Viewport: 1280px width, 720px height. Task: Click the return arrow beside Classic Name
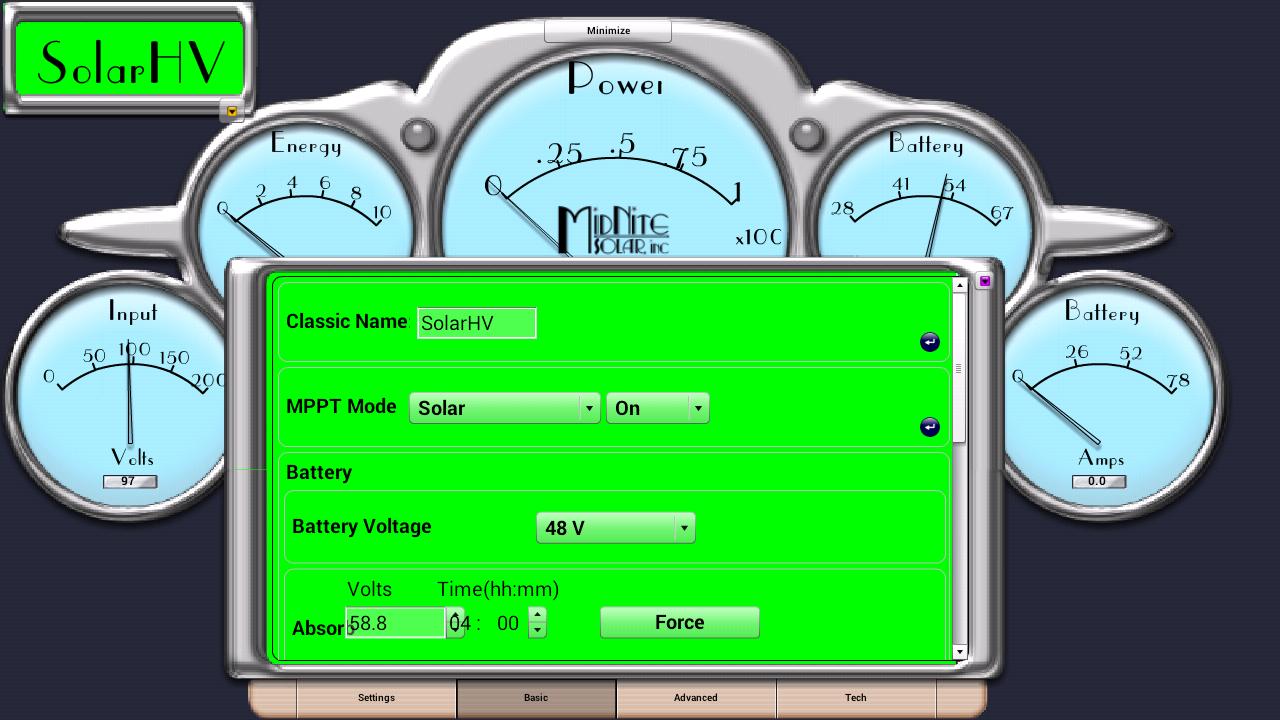(x=929, y=341)
